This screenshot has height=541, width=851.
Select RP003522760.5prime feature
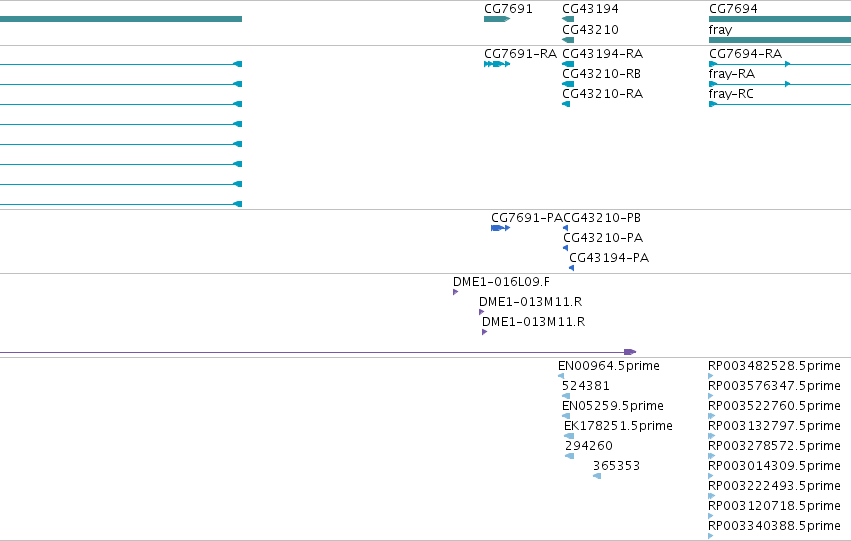point(774,406)
